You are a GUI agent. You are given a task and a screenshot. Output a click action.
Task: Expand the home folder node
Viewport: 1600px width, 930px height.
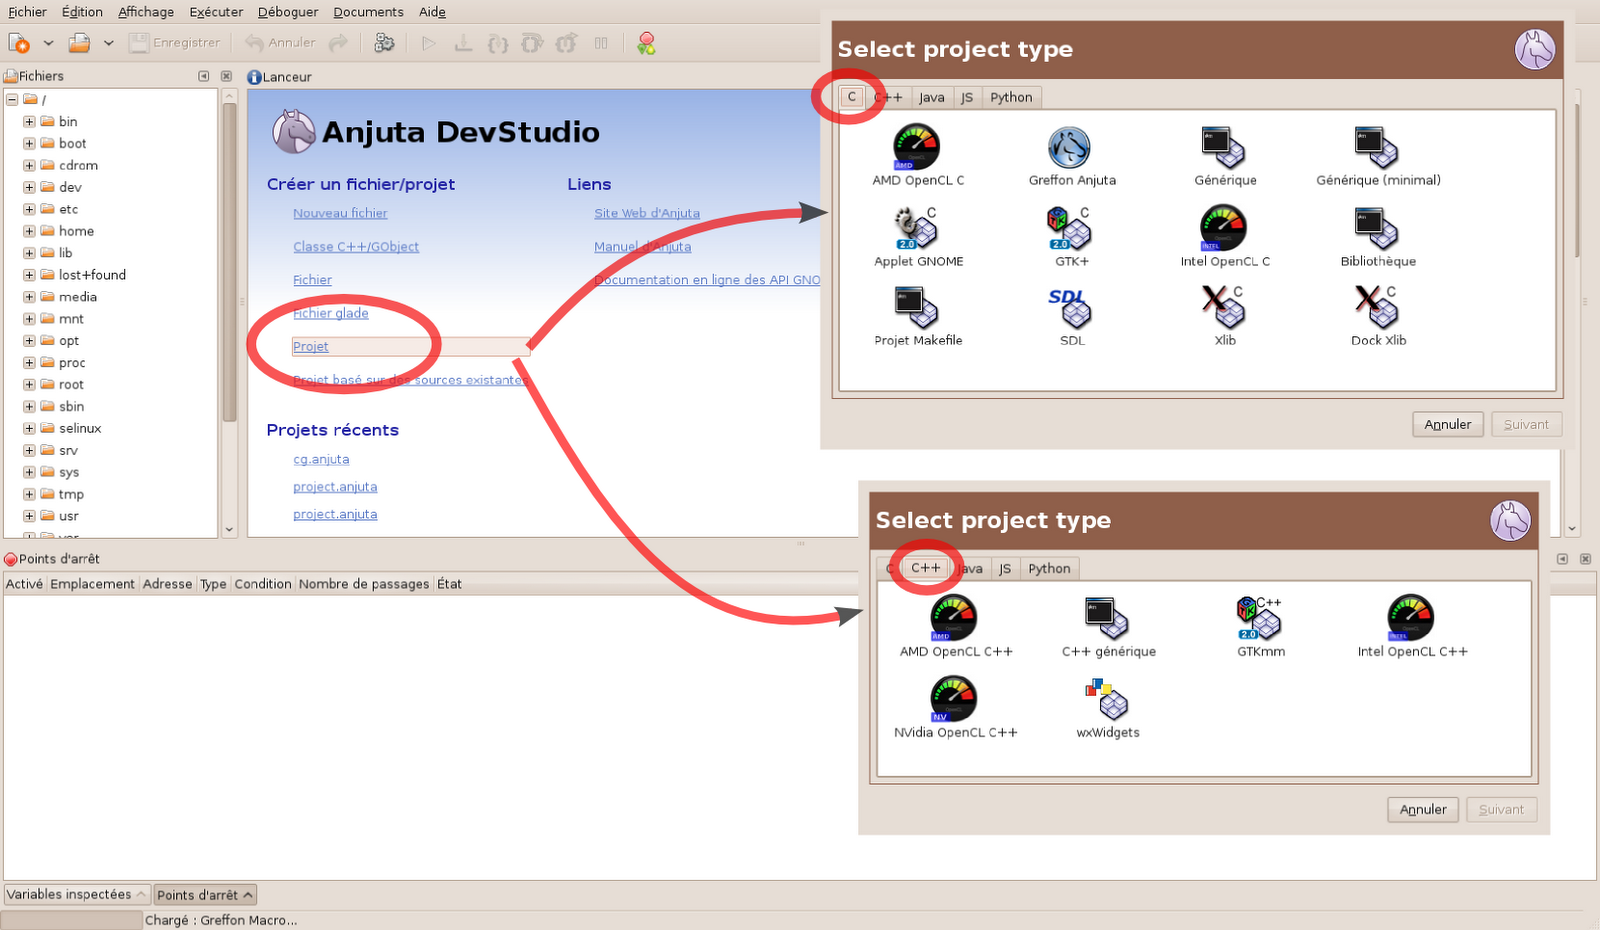tap(29, 232)
